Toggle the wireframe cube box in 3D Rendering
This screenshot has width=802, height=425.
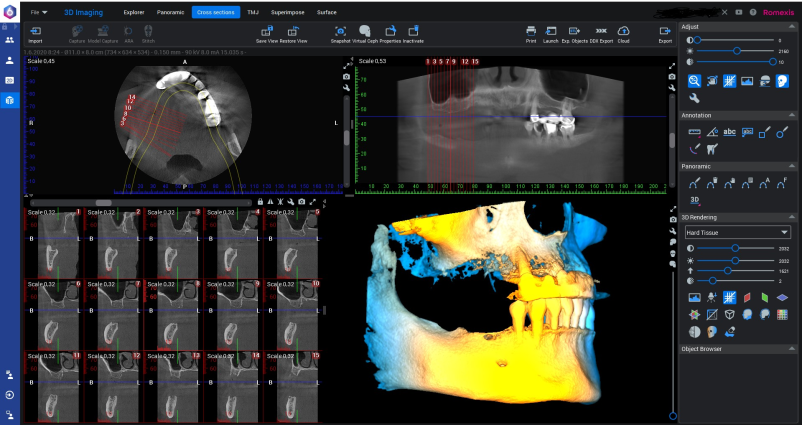coord(729,315)
